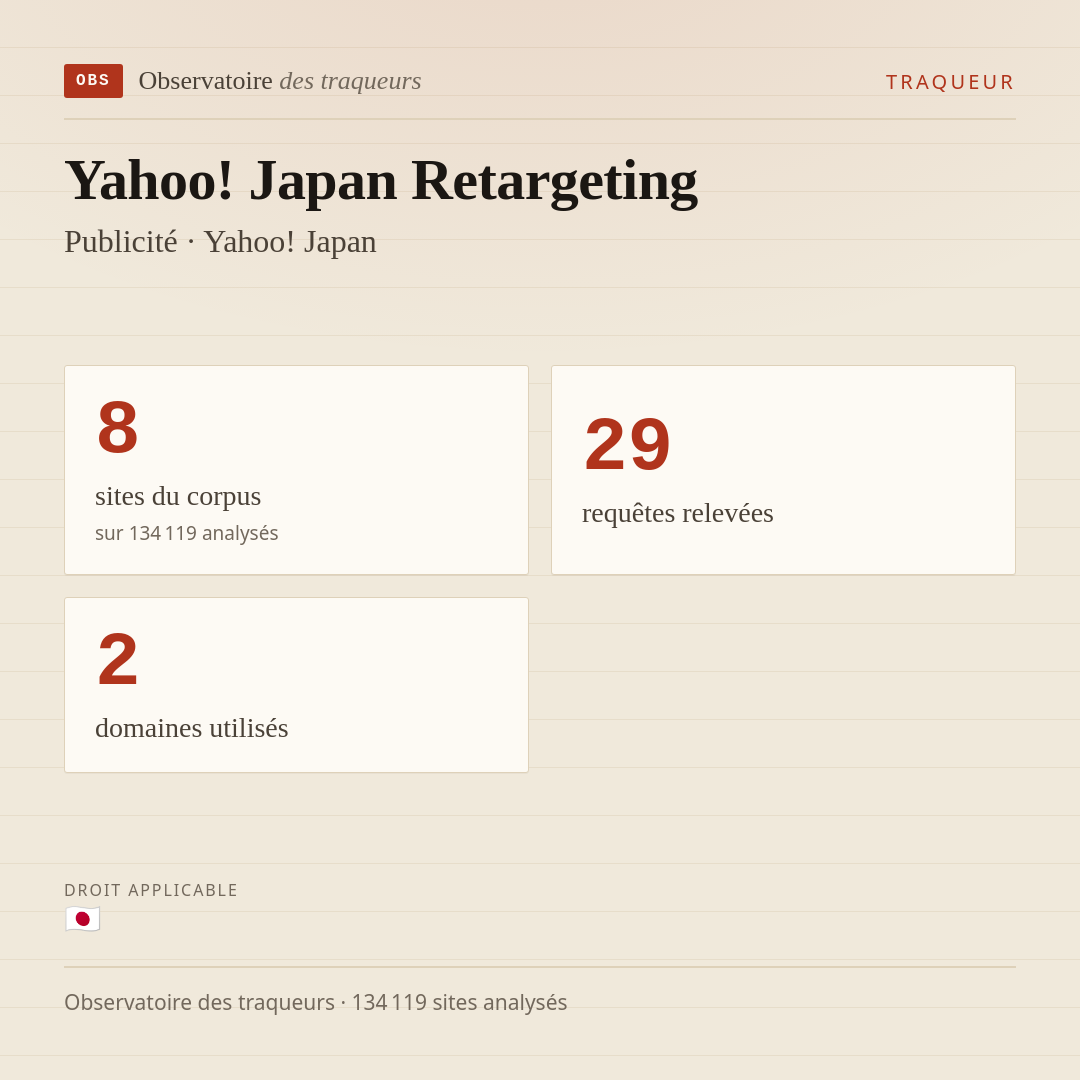Screen dimensions: 1080x1080
Task: Click the 2 domaines utilisés card
Action: point(296,685)
